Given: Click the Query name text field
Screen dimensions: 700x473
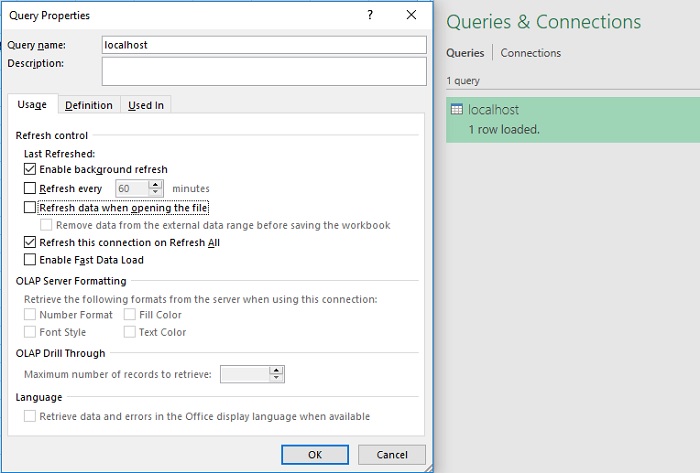Looking at the screenshot, I should tap(264, 45).
